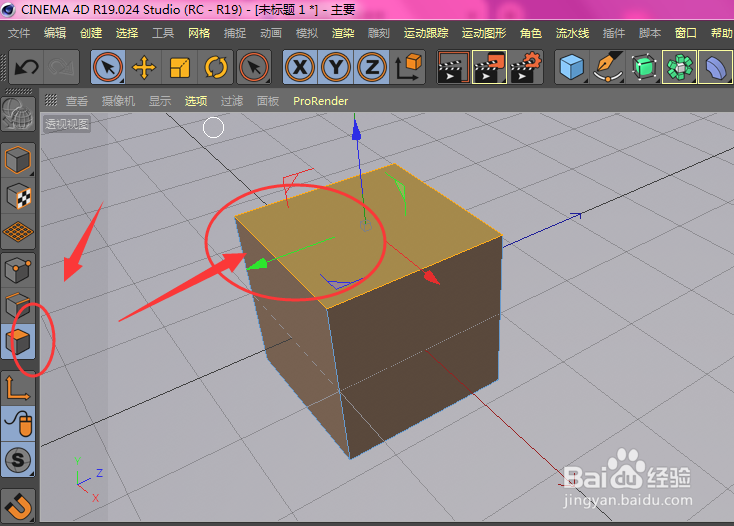Open the 文件 menu
Screen dimensions: 734x526
click(x=19, y=33)
